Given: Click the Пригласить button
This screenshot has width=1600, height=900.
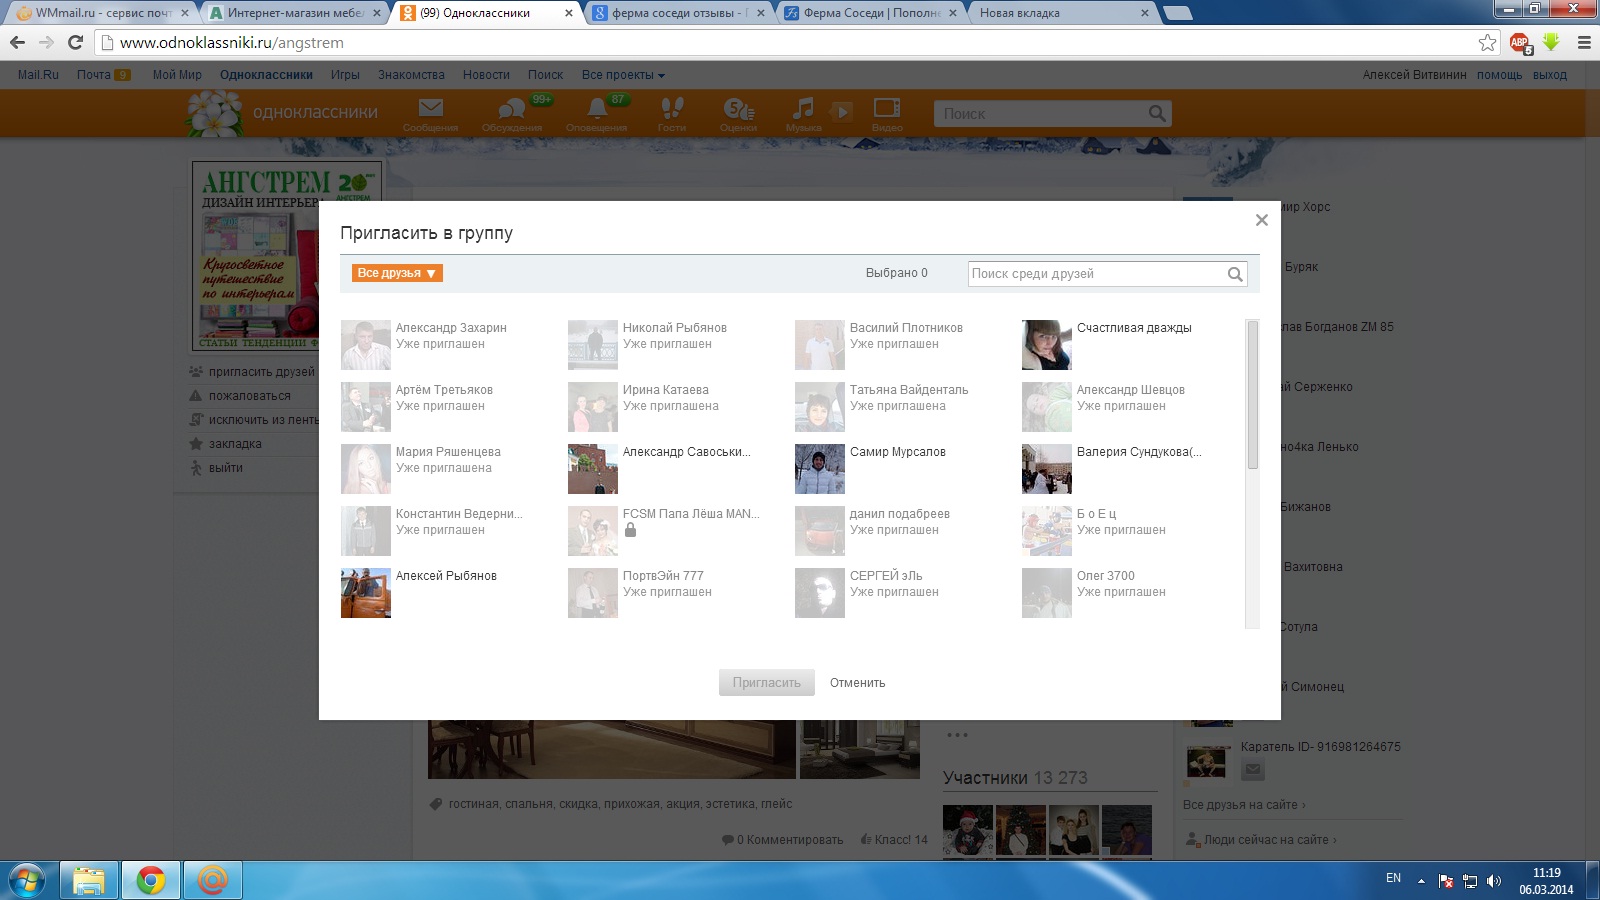Looking at the screenshot, I should (767, 683).
